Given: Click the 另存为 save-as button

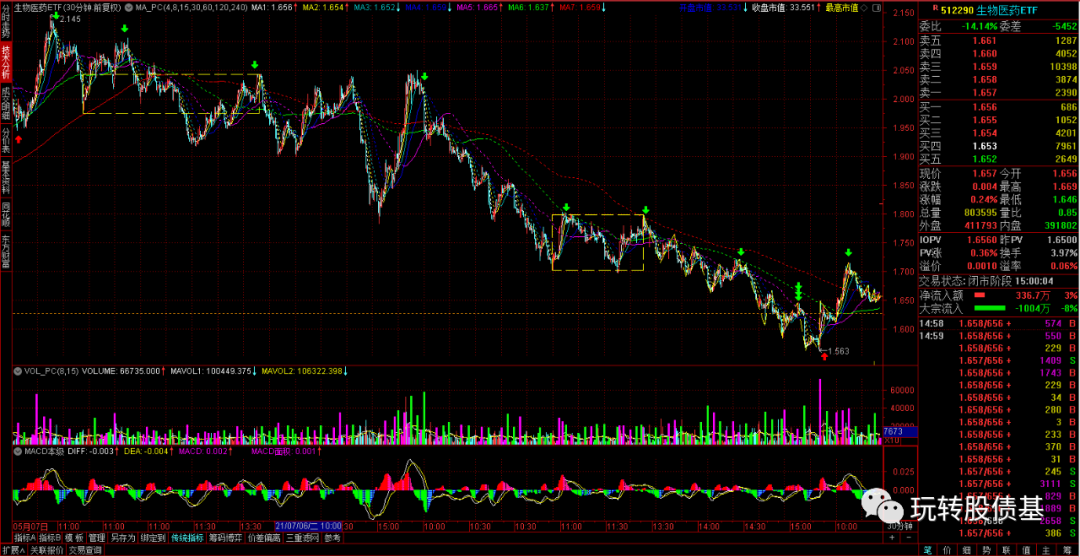Looking at the screenshot, I should coord(122,537).
